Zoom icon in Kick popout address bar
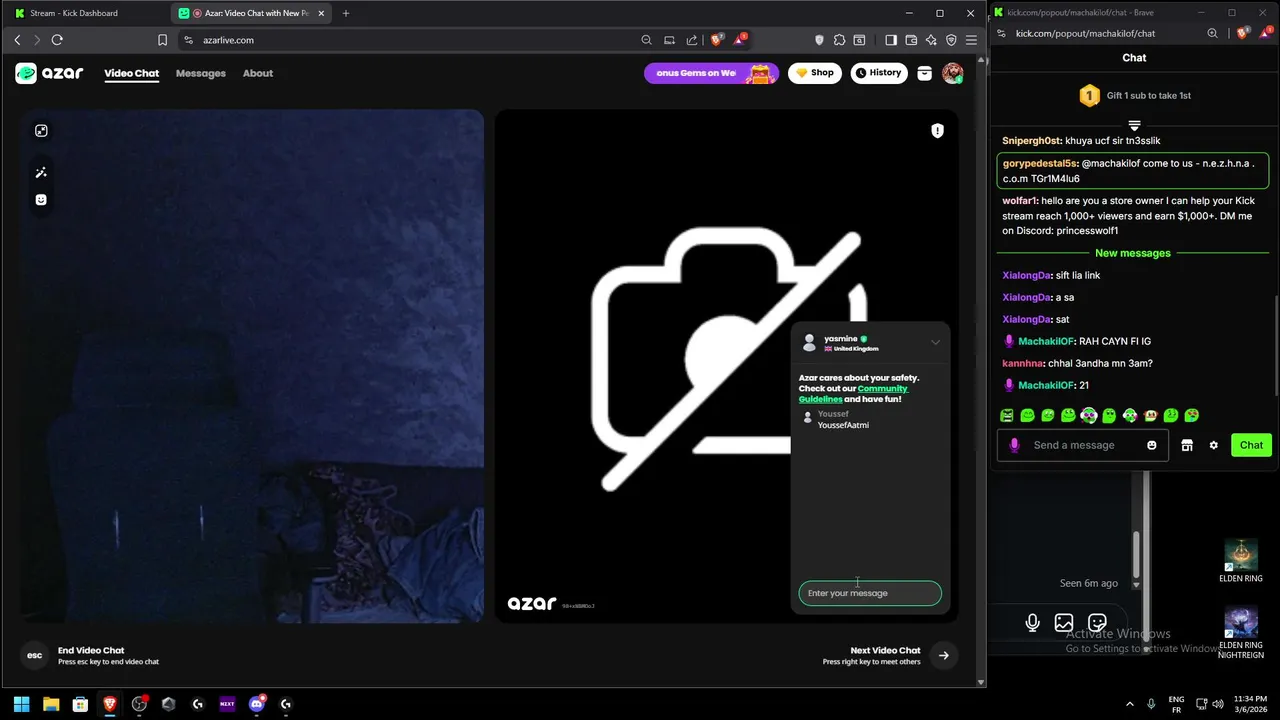The image size is (1280, 720). 1212,33
